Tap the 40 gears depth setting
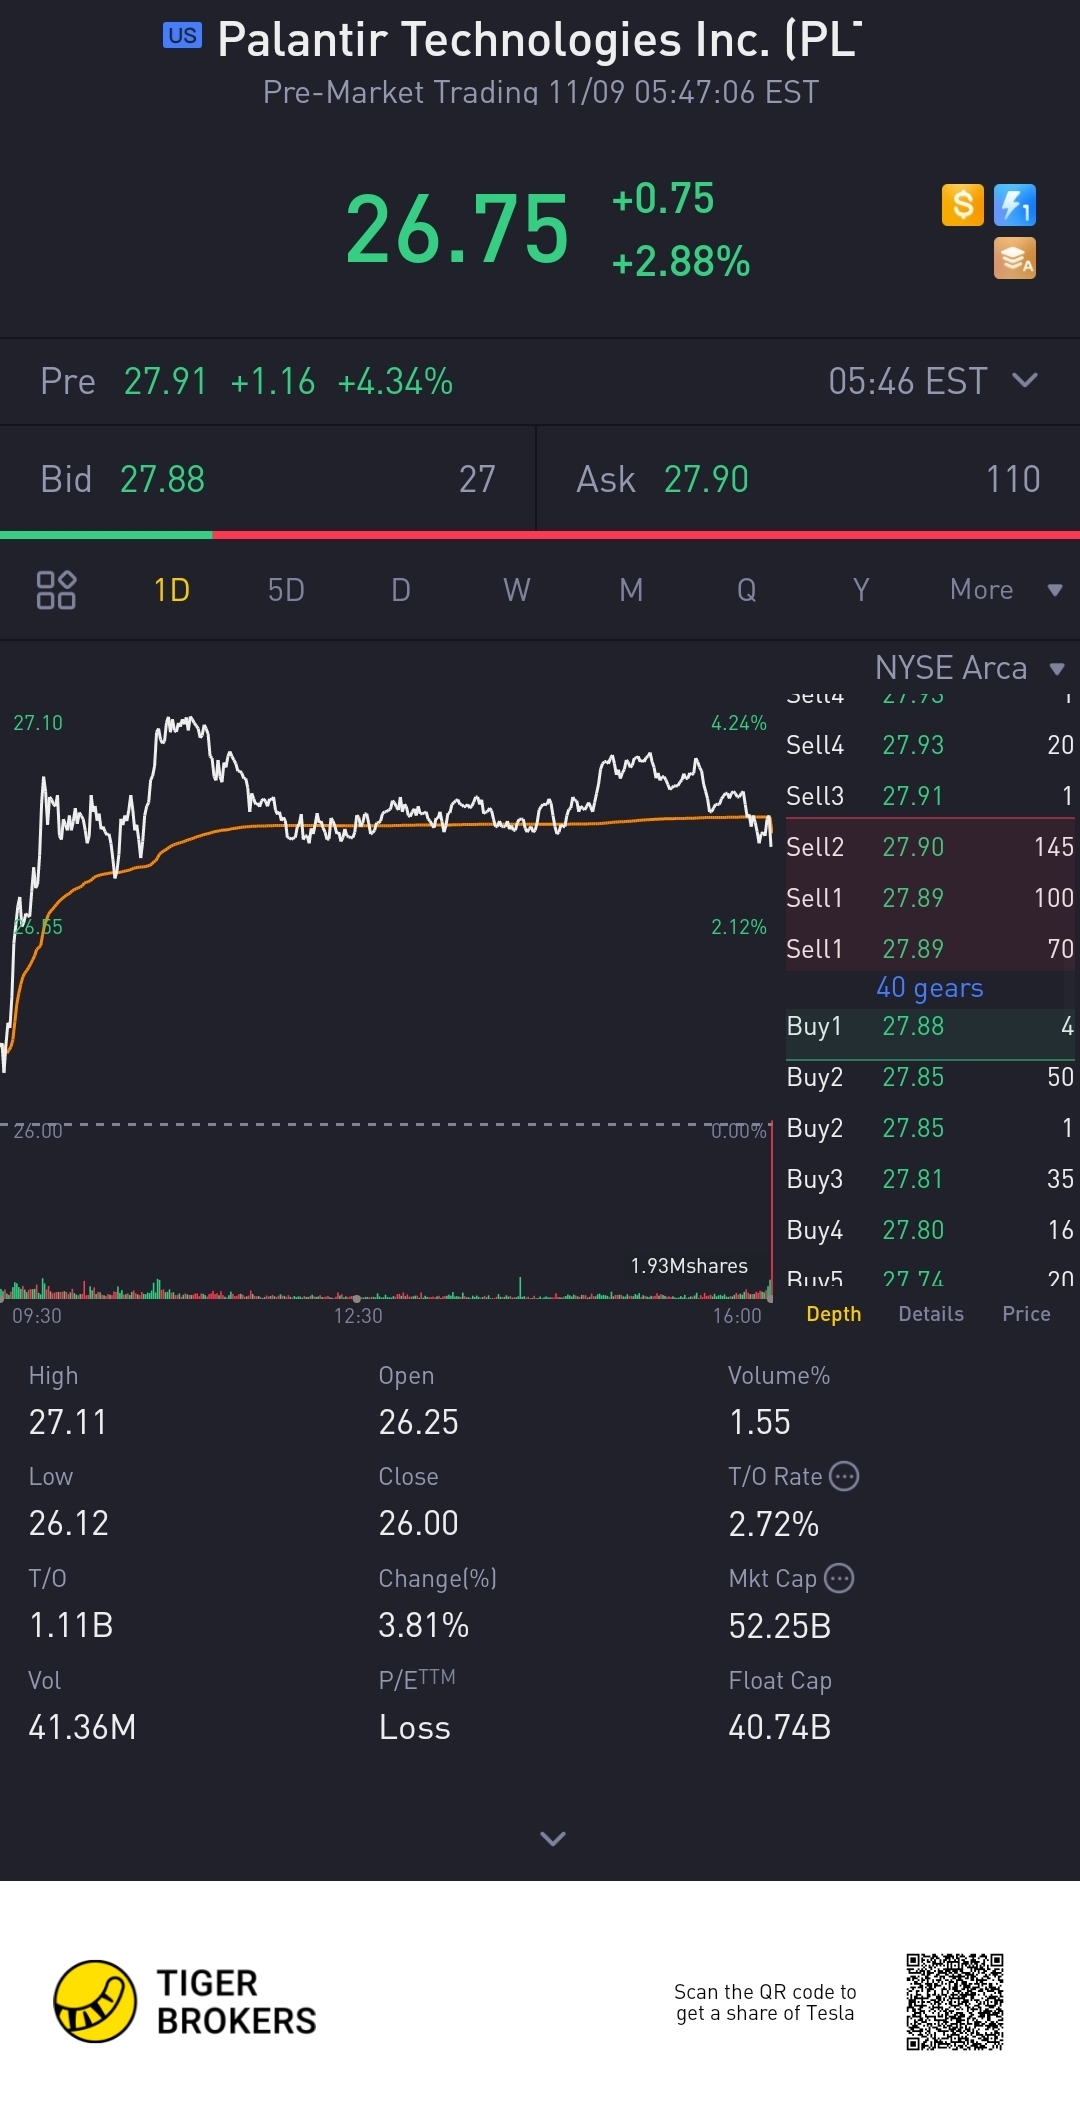 point(930,988)
